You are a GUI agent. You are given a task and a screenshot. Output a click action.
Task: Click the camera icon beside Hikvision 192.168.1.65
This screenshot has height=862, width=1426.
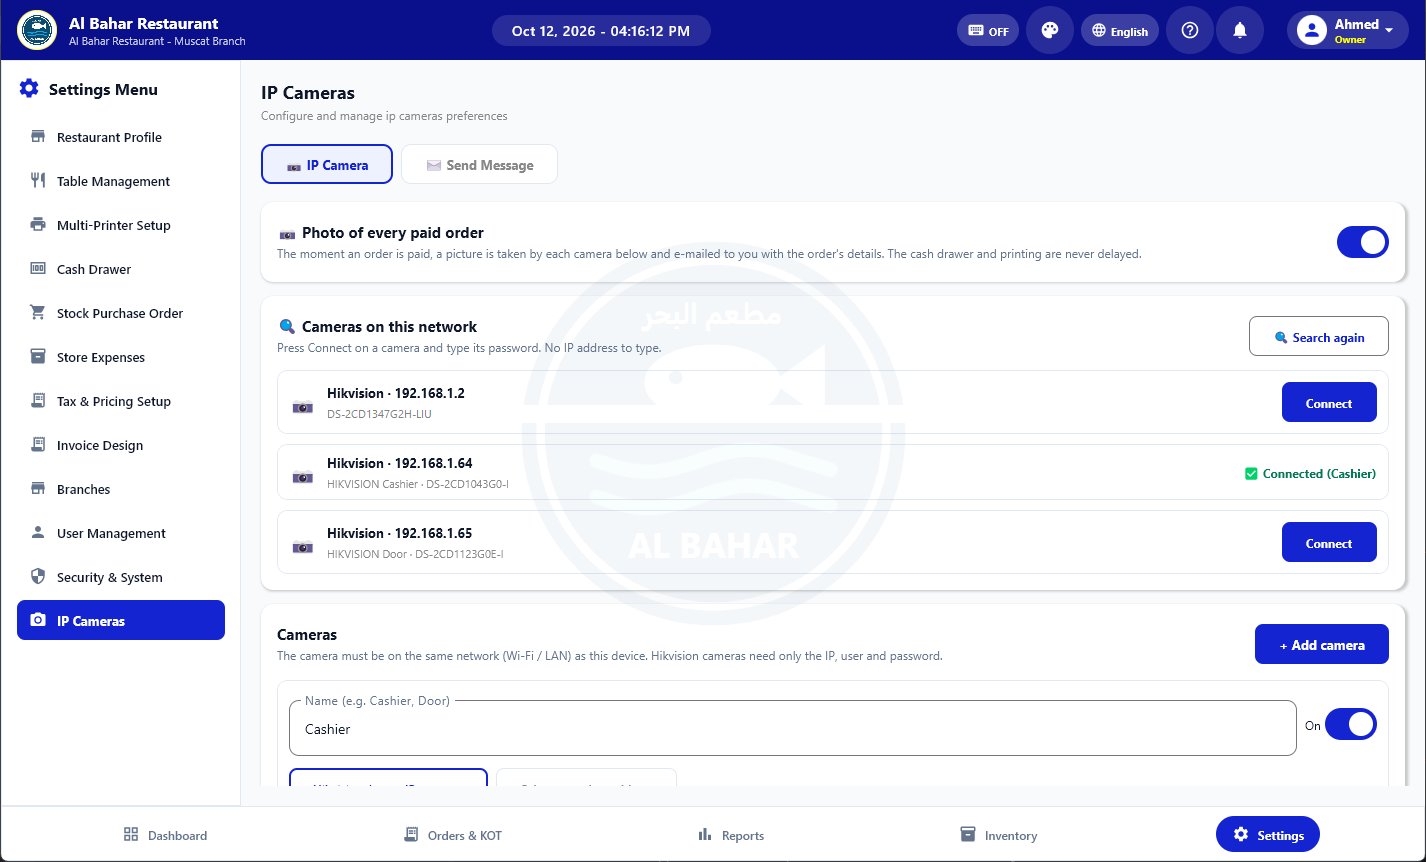tap(302, 547)
